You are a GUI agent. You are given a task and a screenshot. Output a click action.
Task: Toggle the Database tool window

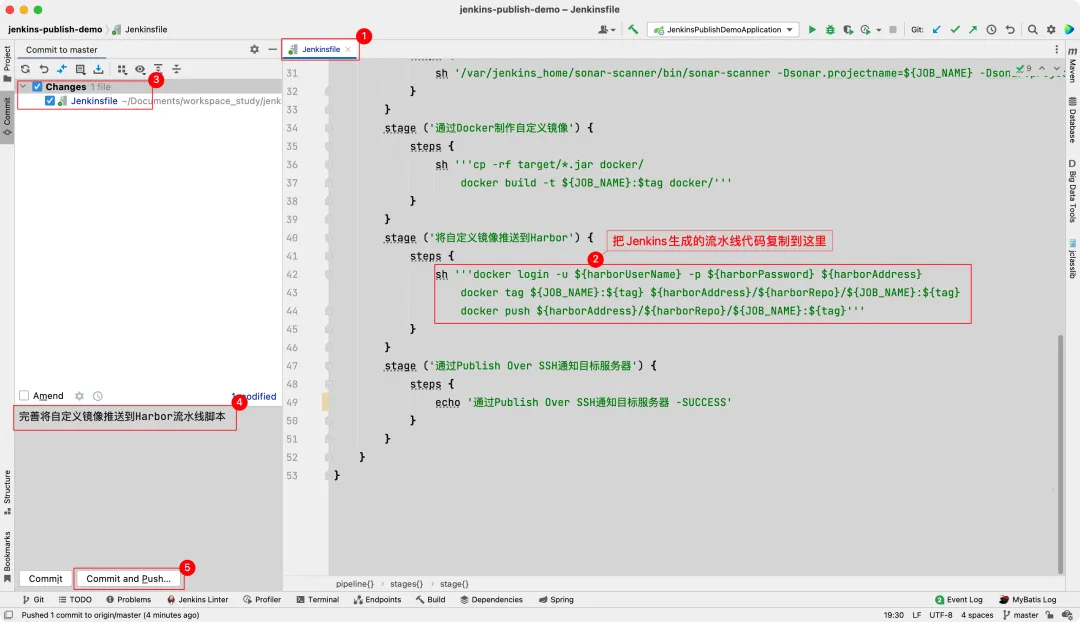(1072, 120)
